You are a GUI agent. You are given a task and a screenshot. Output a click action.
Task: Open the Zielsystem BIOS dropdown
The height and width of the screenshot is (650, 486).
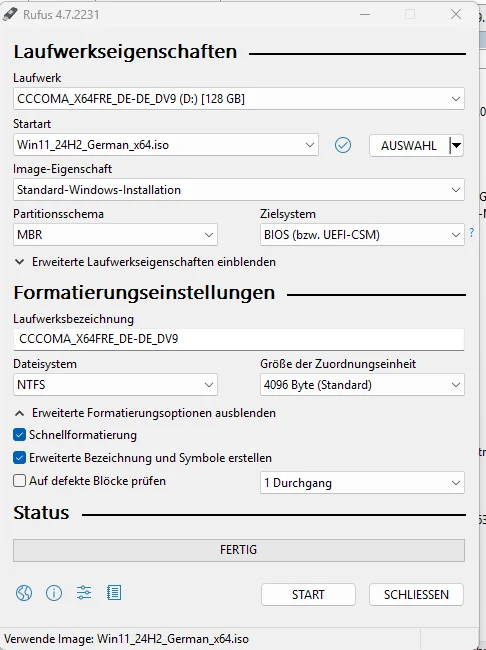pos(362,235)
